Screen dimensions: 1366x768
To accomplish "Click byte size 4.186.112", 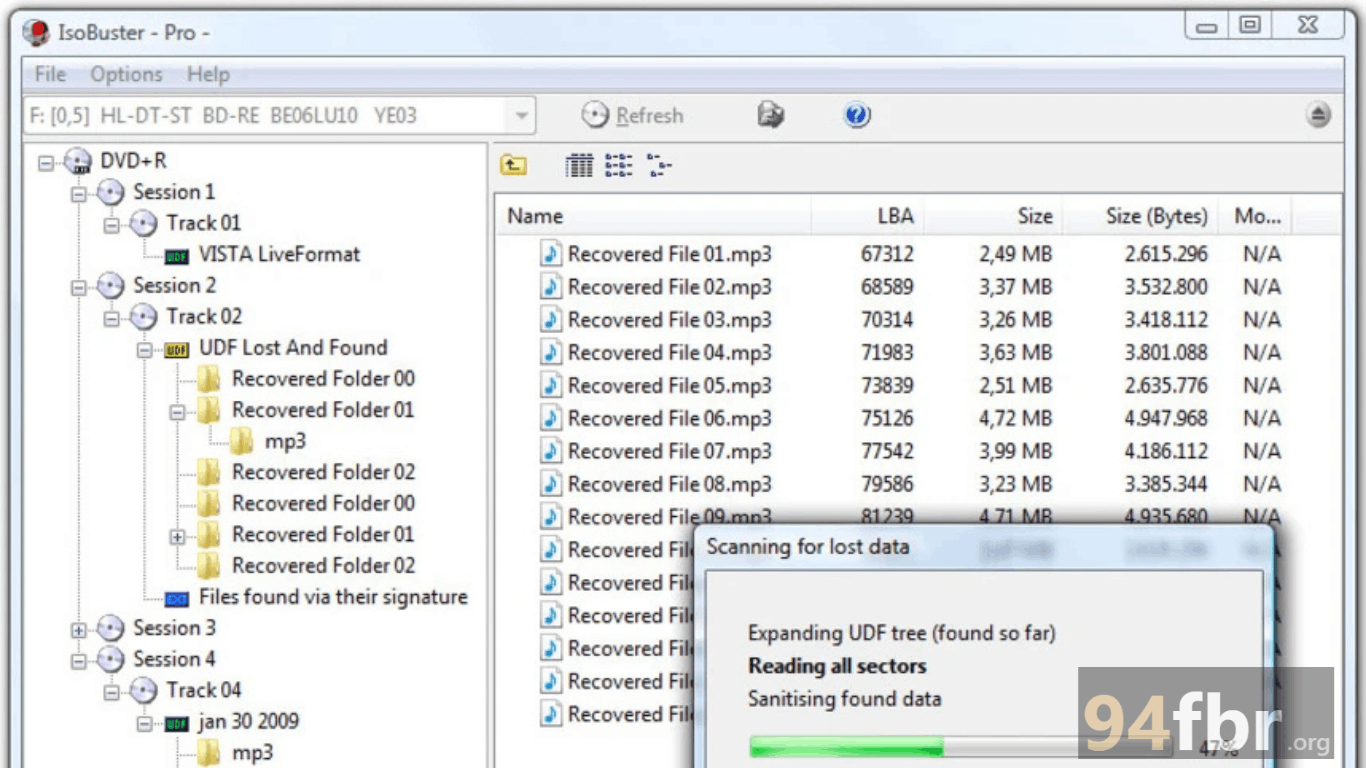I will [x=1166, y=451].
